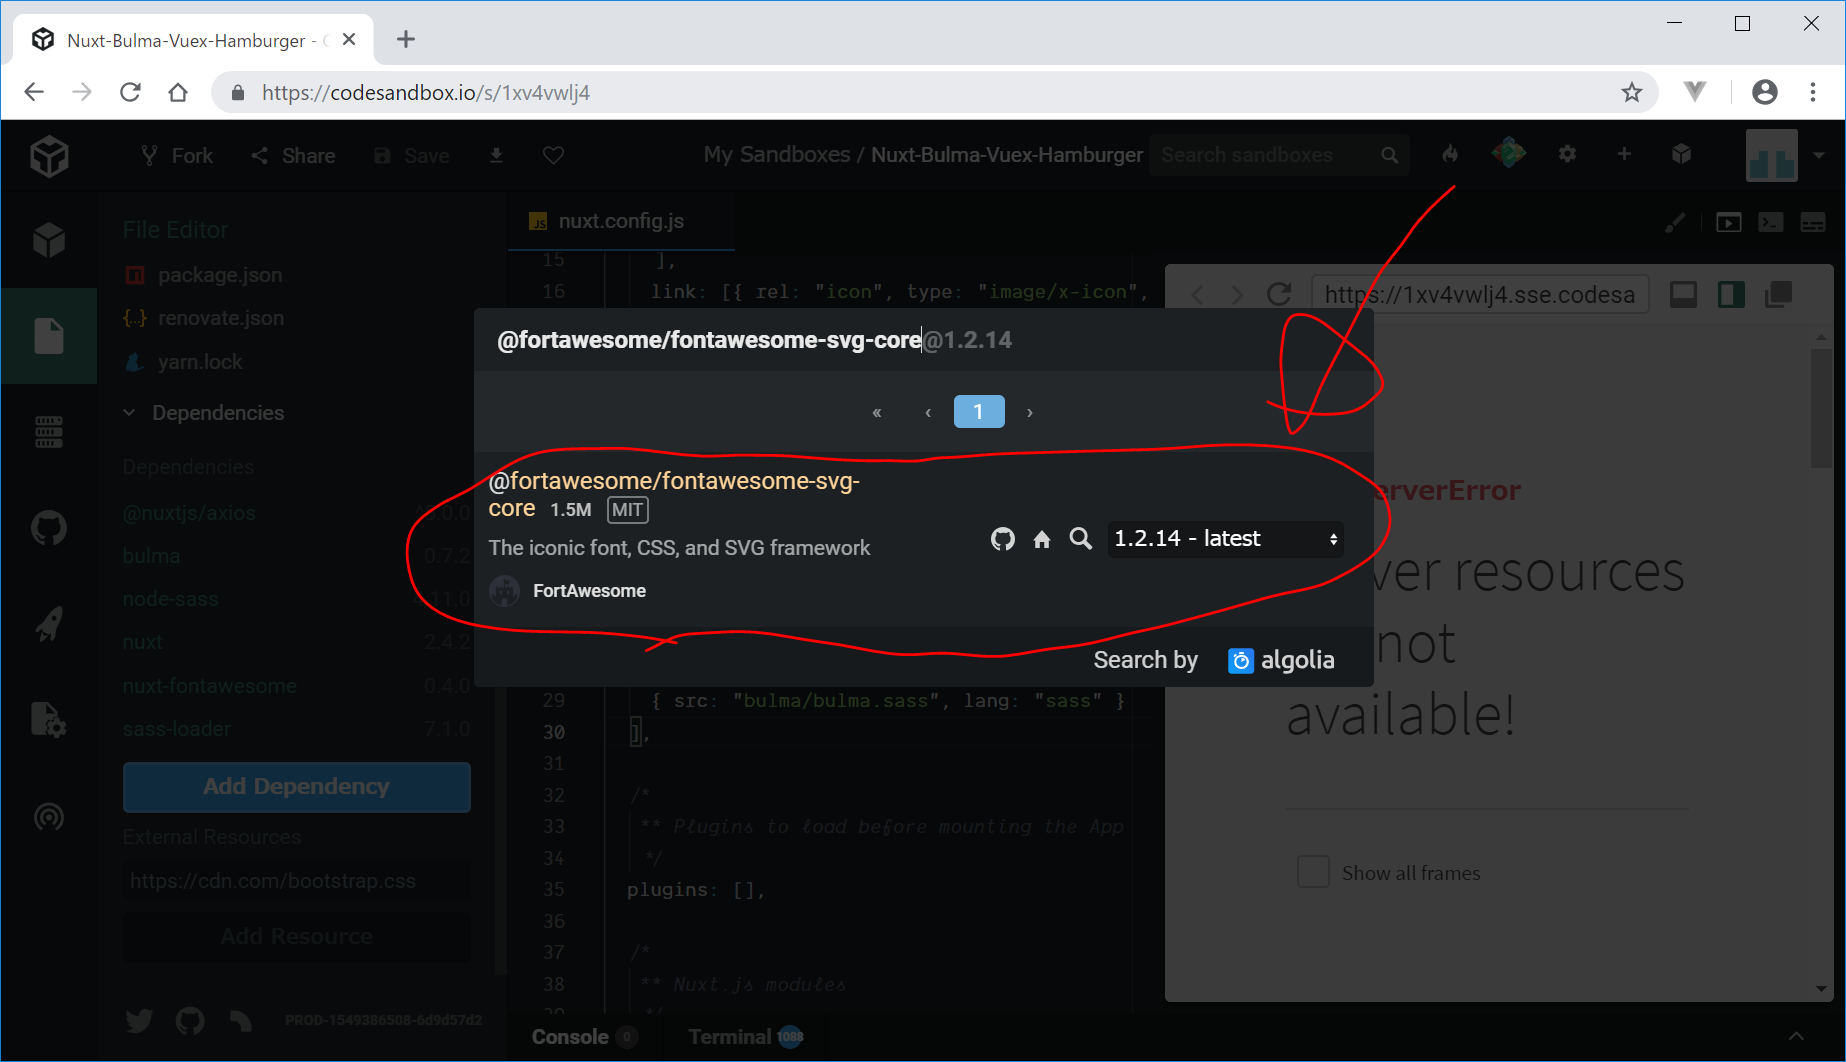Viewport: 1846px width, 1062px height.
Task: Open GitHub repo icon for fontawesome-svg-core
Action: [1002, 539]
